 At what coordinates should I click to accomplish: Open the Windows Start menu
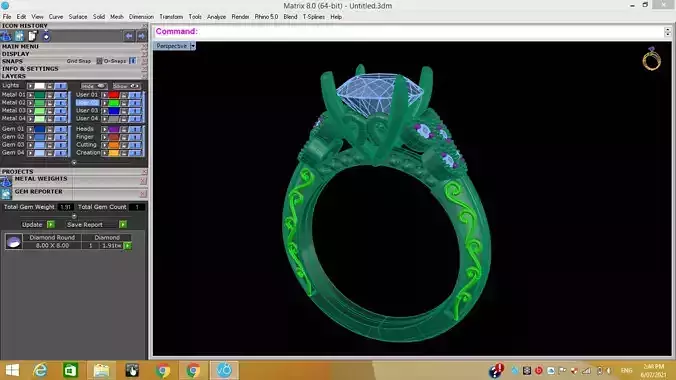pos(12,371)
